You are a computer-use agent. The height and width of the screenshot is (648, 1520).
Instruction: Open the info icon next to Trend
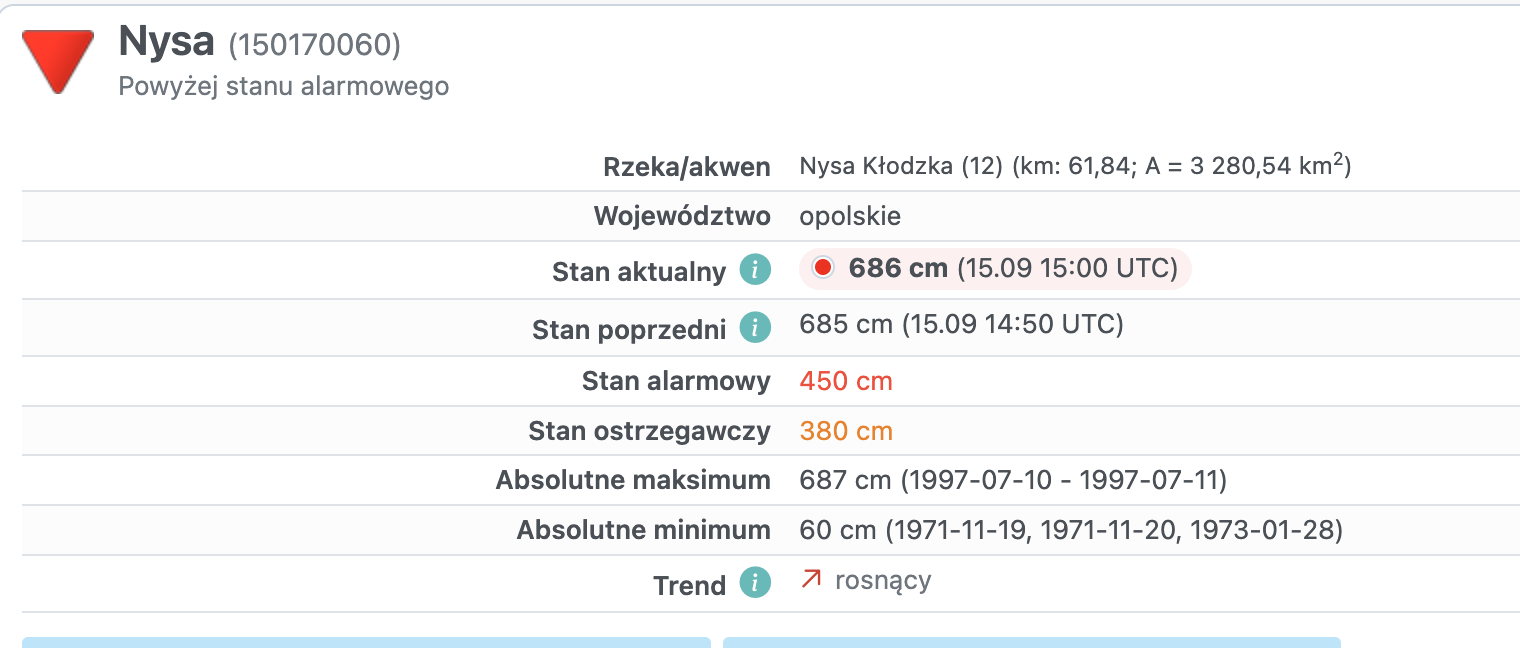tap(755, 583)
